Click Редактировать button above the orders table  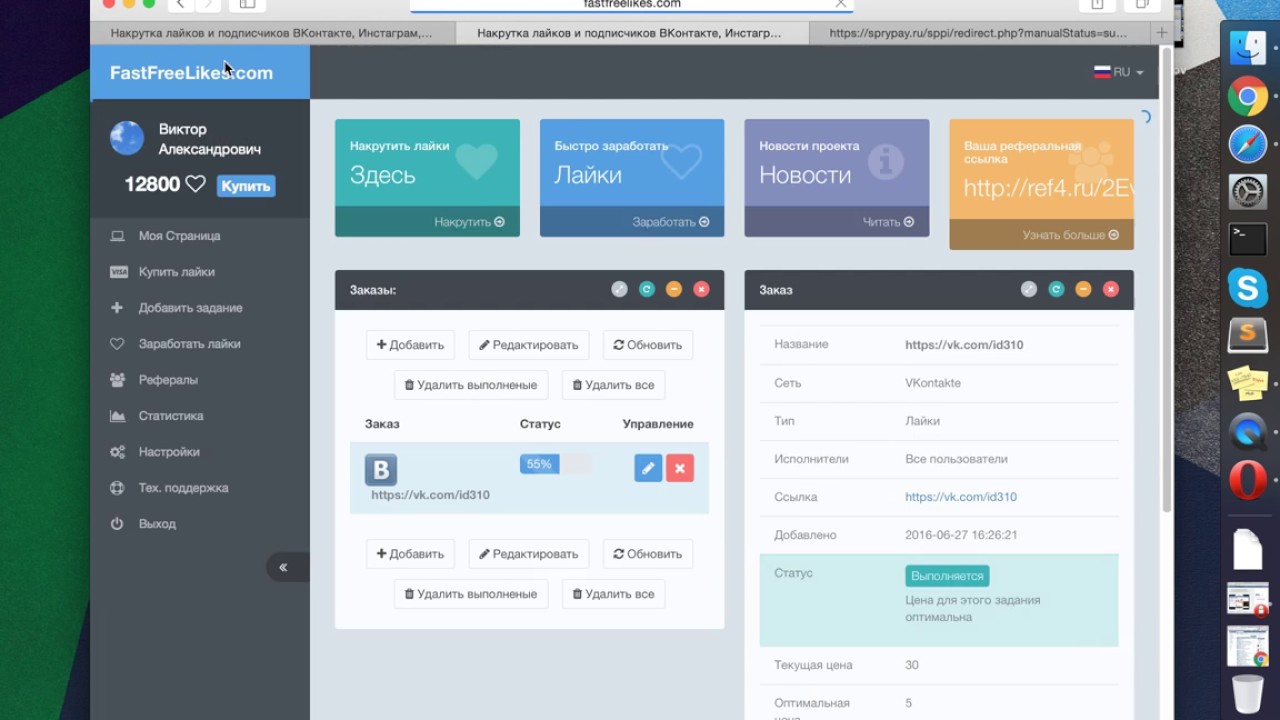[x=528, y=345]
